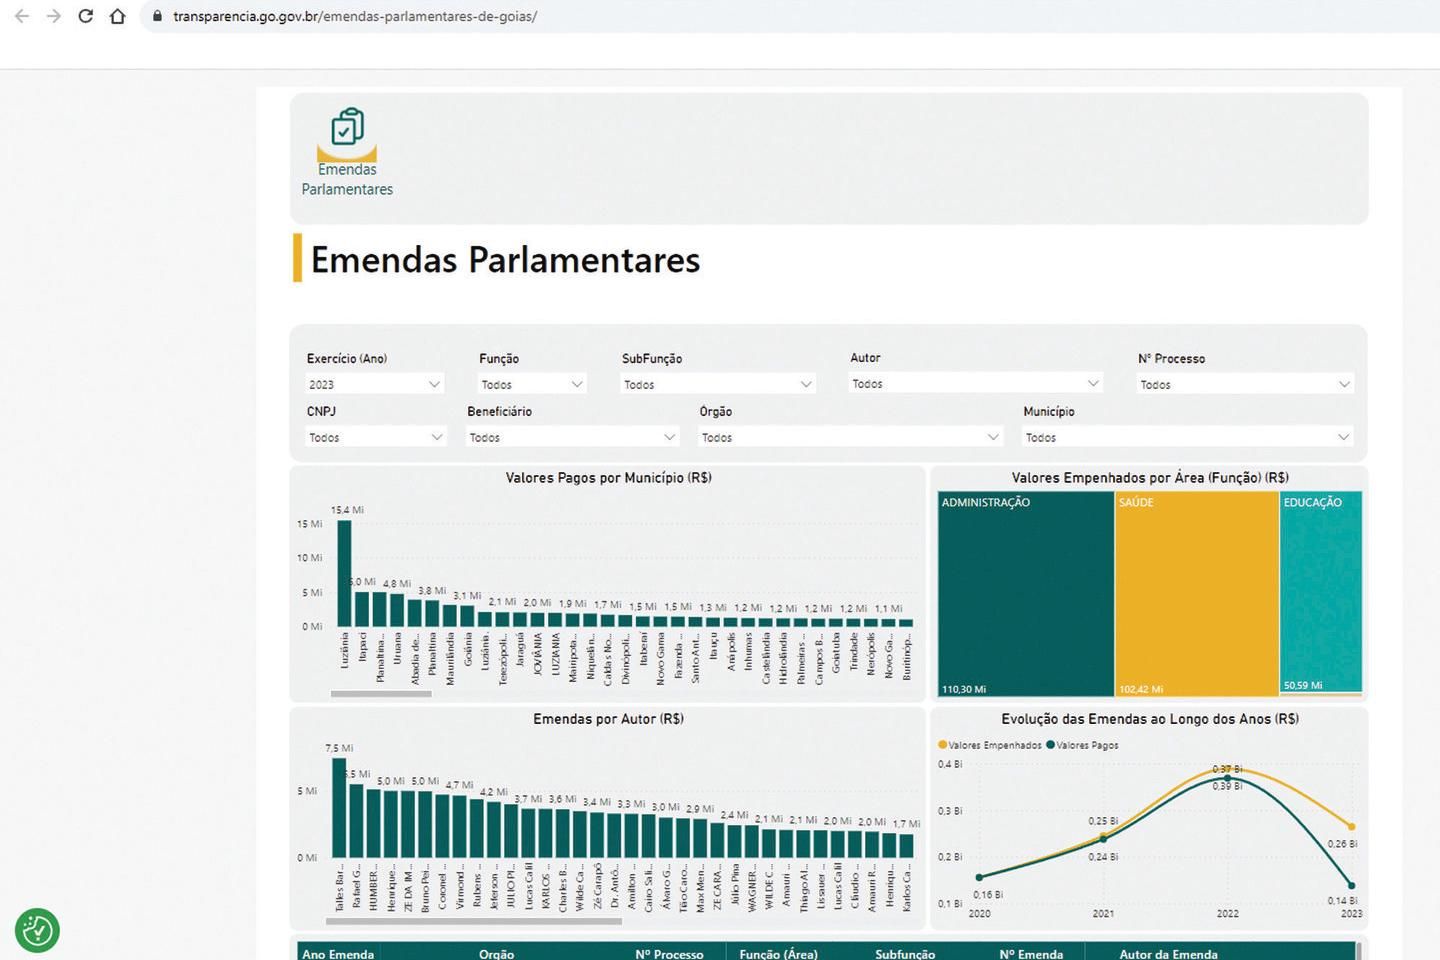Sort by Nº Processo column header
This screenshot has width=1440, height=960.
tap(669, 954)
